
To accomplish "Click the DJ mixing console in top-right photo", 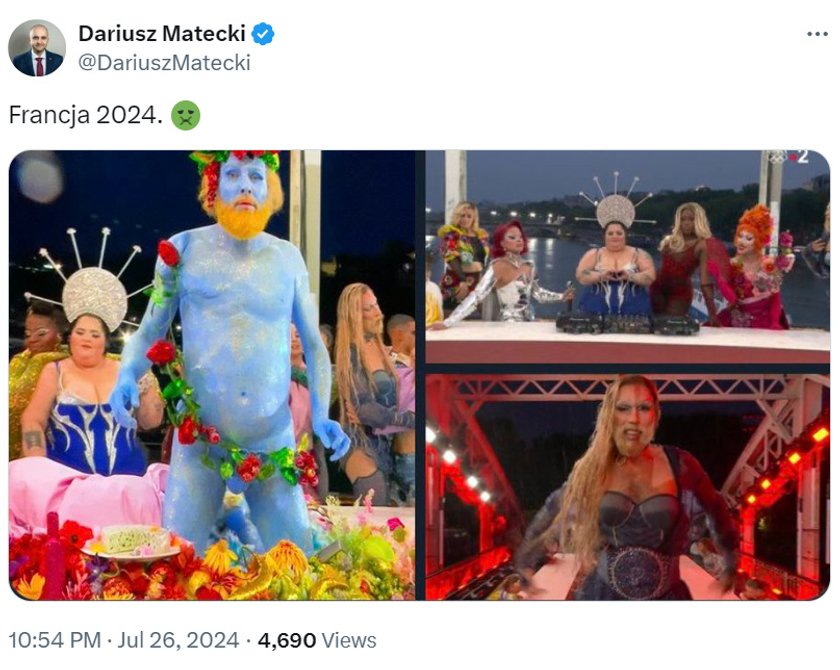I will click(627, 323).
